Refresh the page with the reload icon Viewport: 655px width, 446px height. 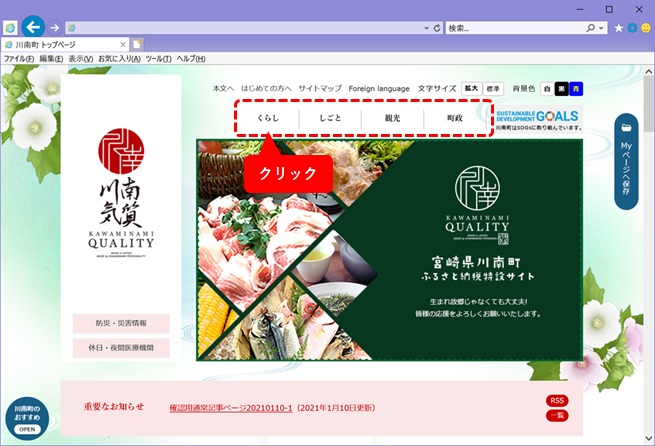[437, 28]
